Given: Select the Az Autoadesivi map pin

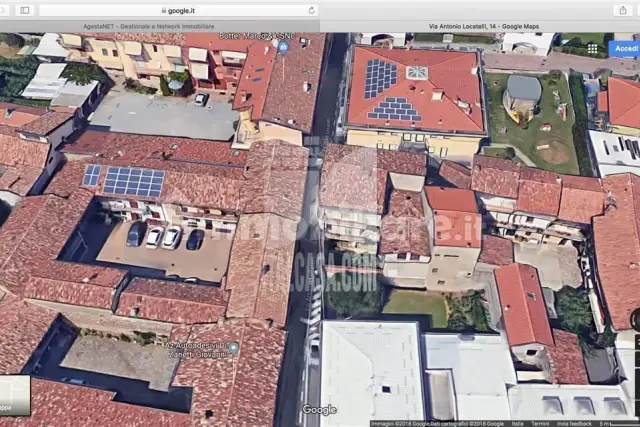Looking at the screenshot, I should [x=233, y=348].
